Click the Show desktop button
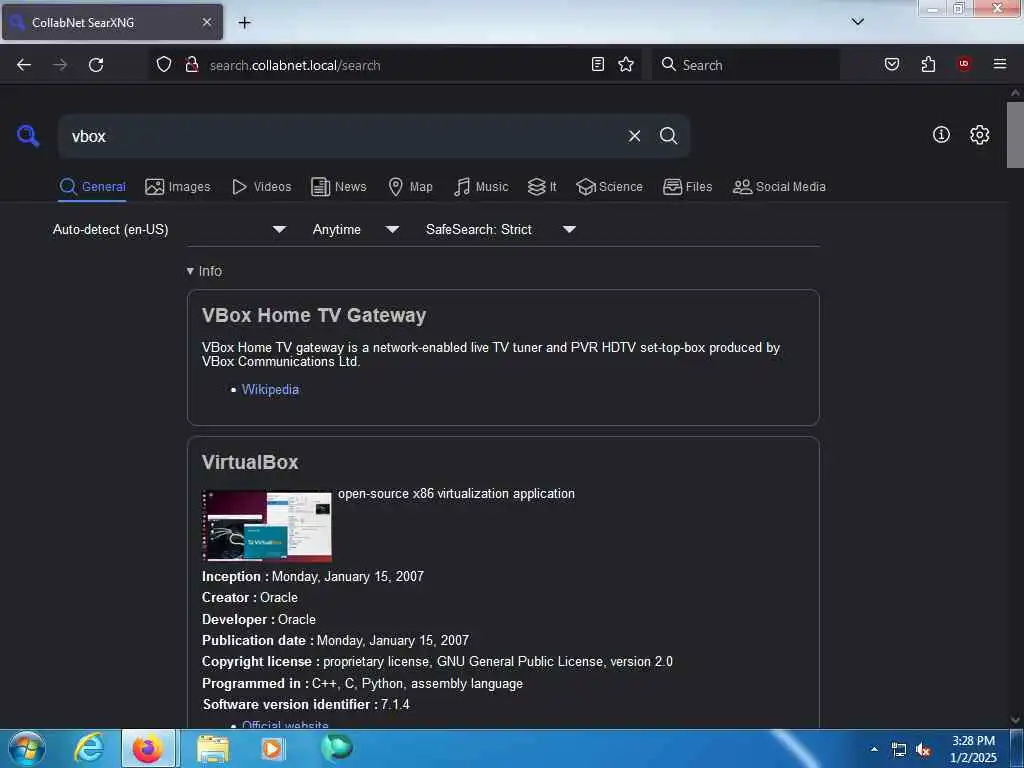Viewport: 1024px width, 768px height. coord(1017,748)
